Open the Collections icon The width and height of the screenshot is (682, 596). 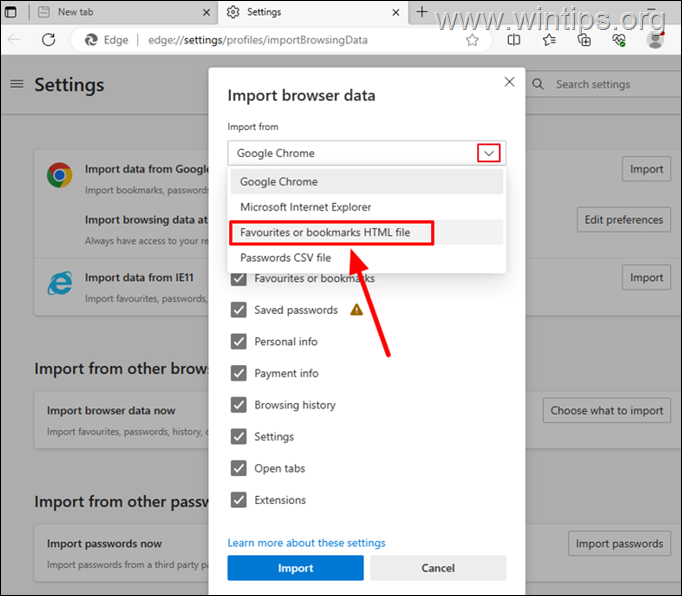(x=584, y=40)
